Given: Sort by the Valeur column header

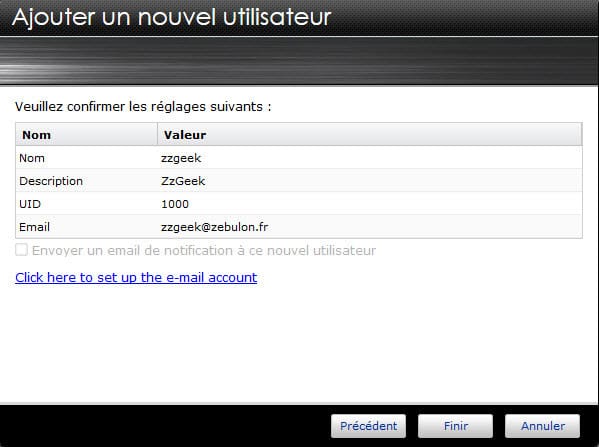Looking at the screenshot, I should 370,134.
